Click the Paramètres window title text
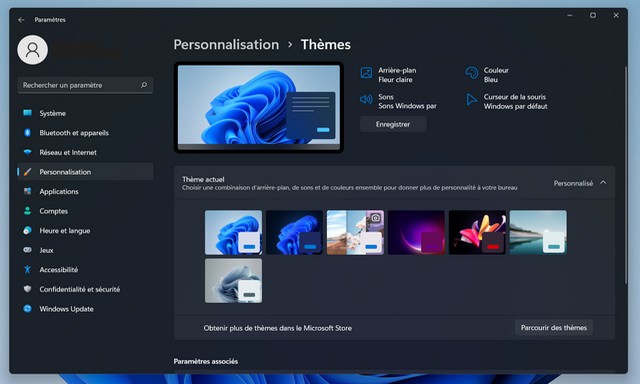 tap(50, 20)
